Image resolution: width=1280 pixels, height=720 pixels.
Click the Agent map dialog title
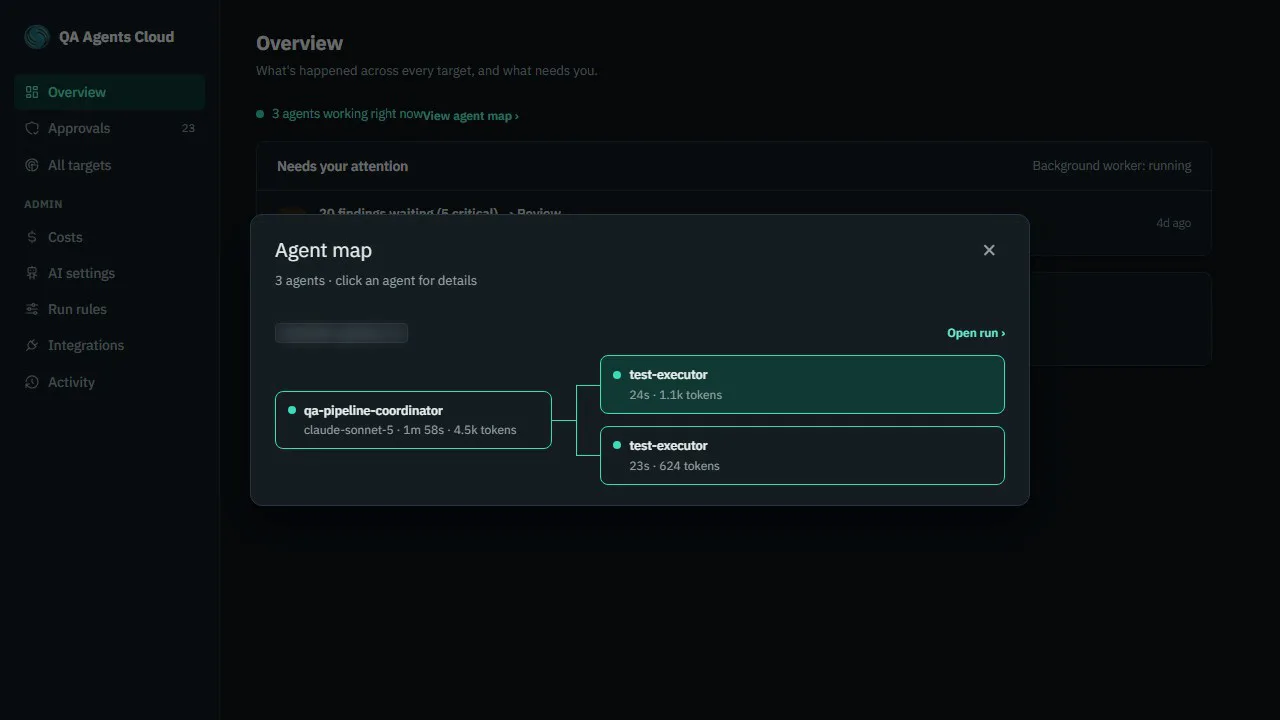[x=323, y=250]
